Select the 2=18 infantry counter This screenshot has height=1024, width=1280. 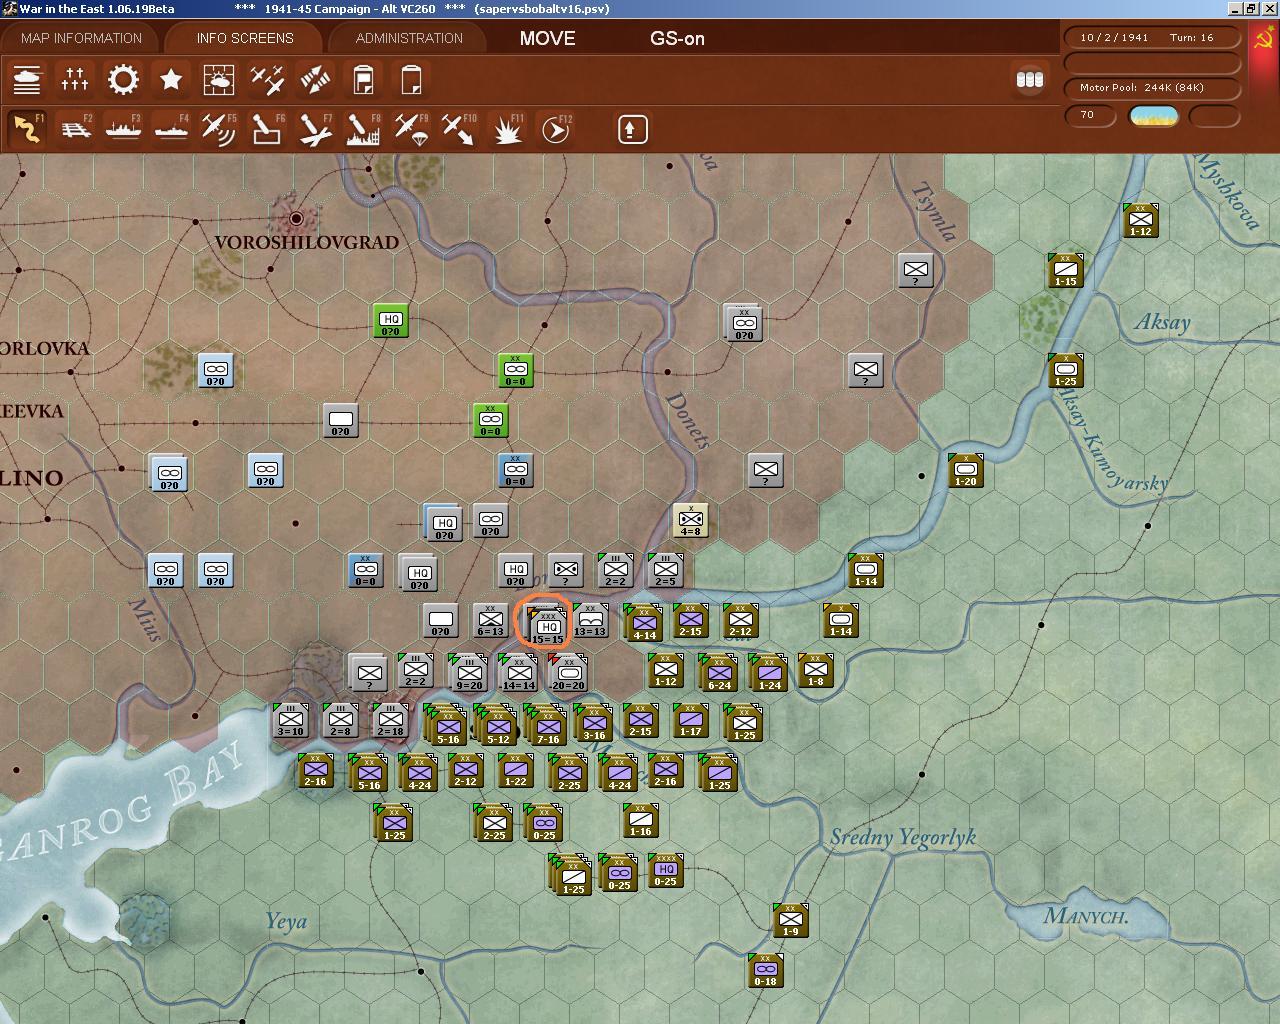tap(390, 721)
